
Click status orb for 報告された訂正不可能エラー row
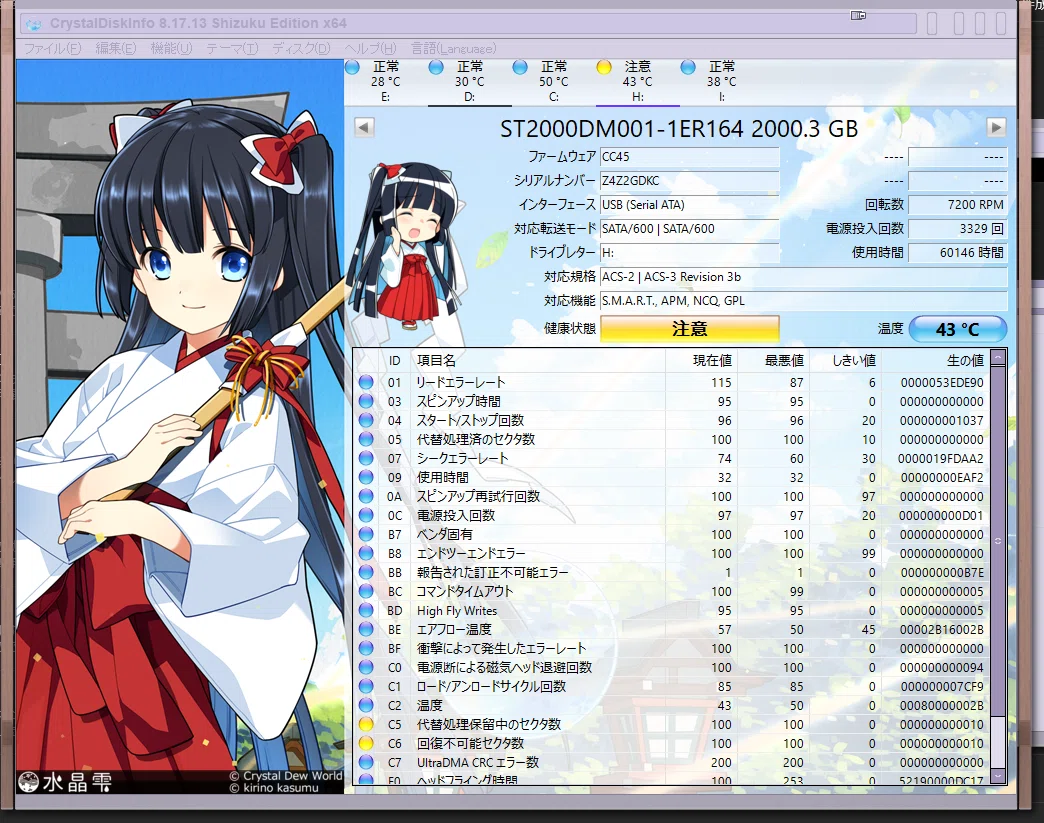point(366,572)
